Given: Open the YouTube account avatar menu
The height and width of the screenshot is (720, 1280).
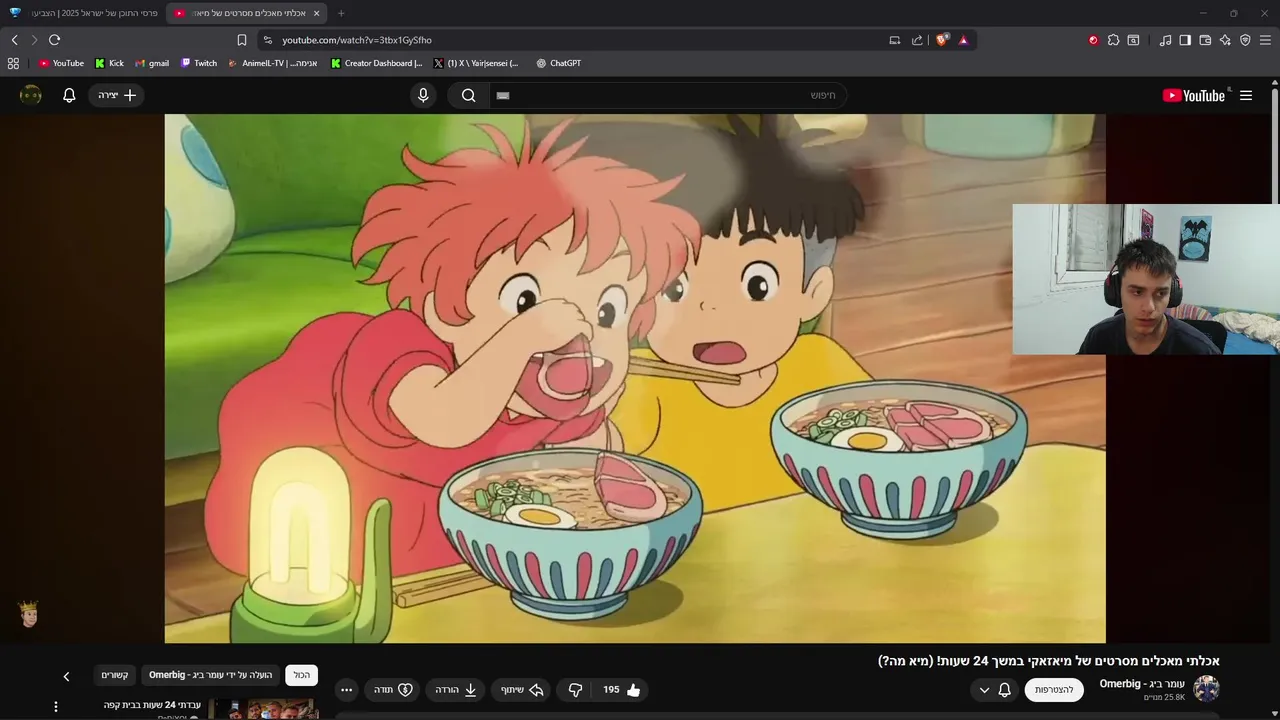Looking at the screenshot, I should pyautogui.click(x=31, y=95).
